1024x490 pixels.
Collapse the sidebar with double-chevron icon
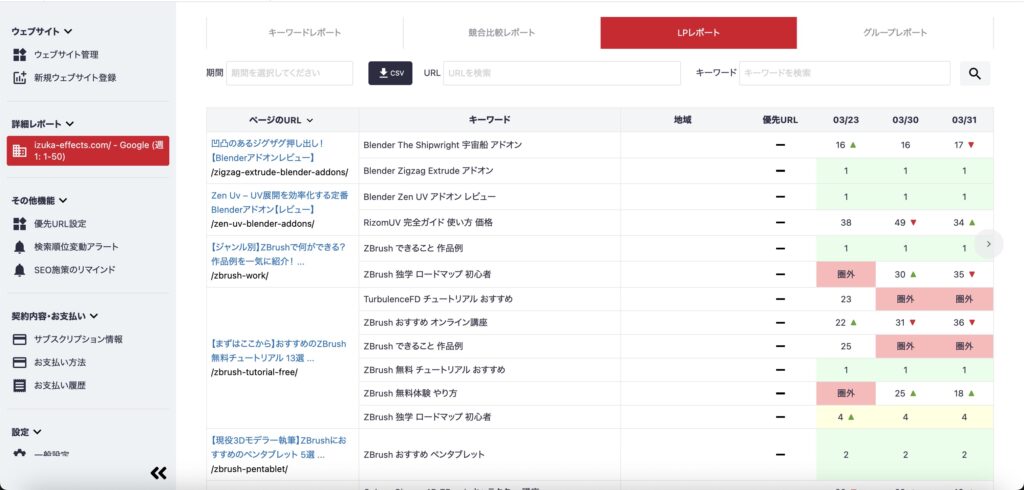tap(158, 473)
